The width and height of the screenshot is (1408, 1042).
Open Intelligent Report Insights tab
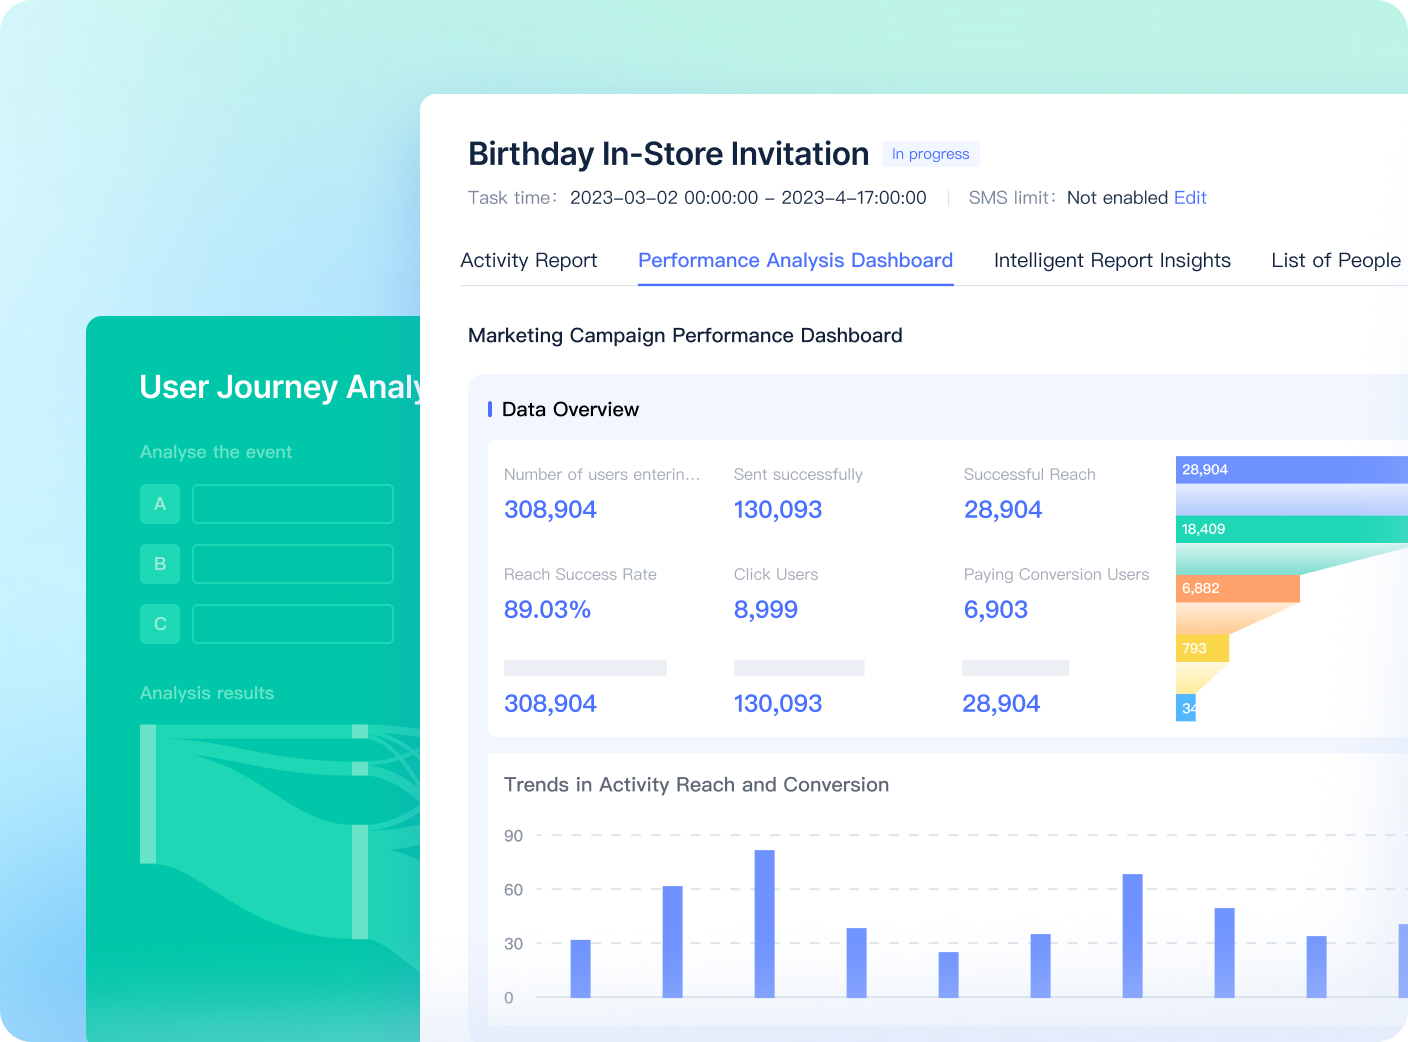1112,260
